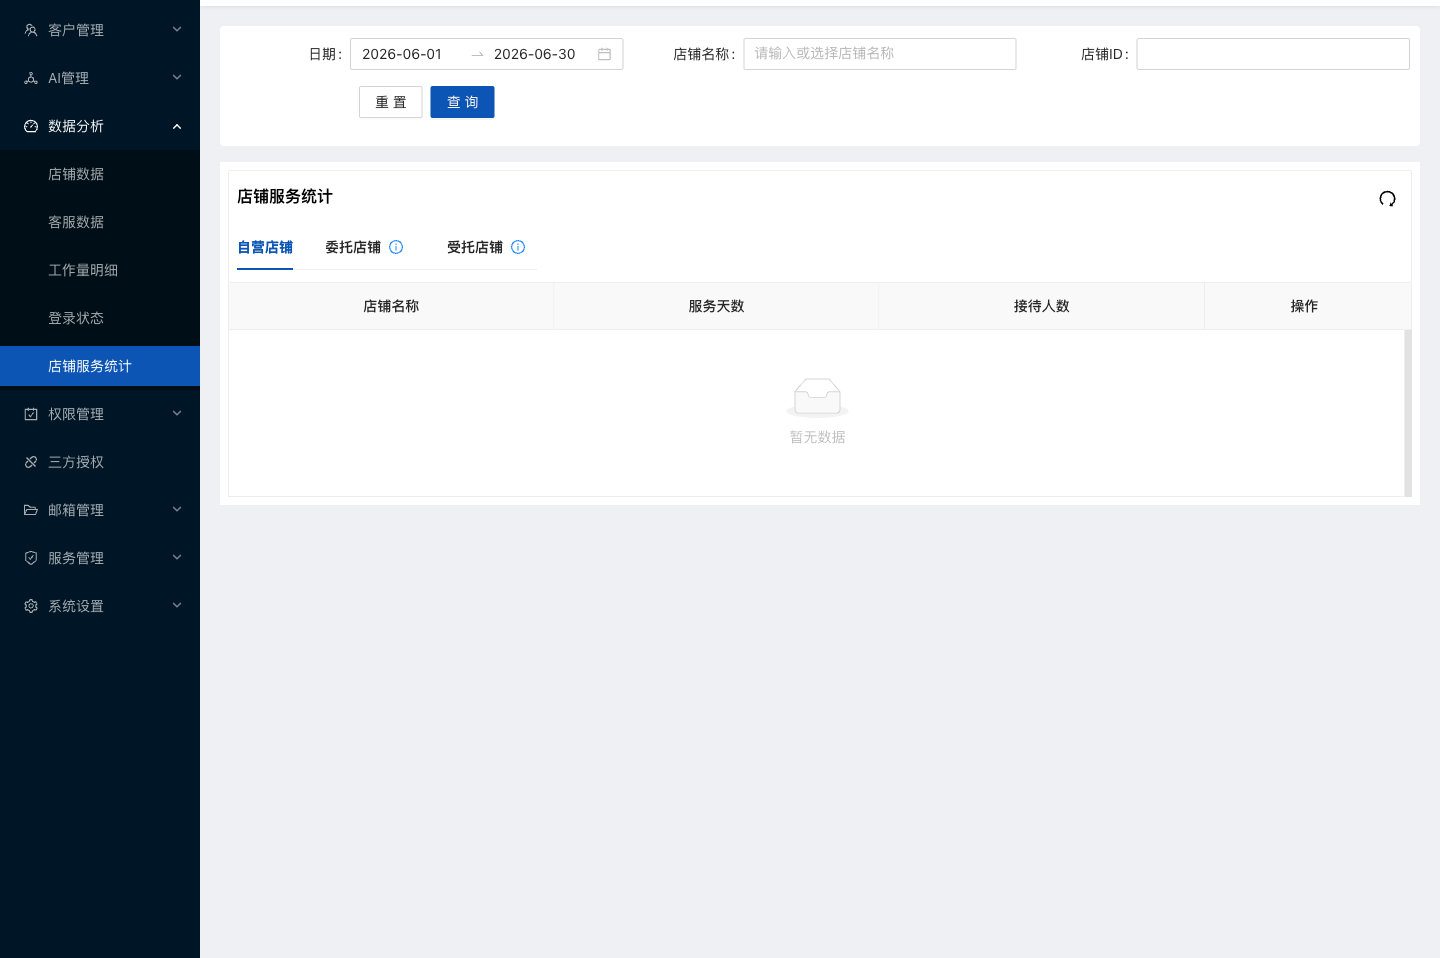The height and width of the screenshot is (958, 1440).
Task: Click info icon beside 受托店铺
Action: coord(518,247)
